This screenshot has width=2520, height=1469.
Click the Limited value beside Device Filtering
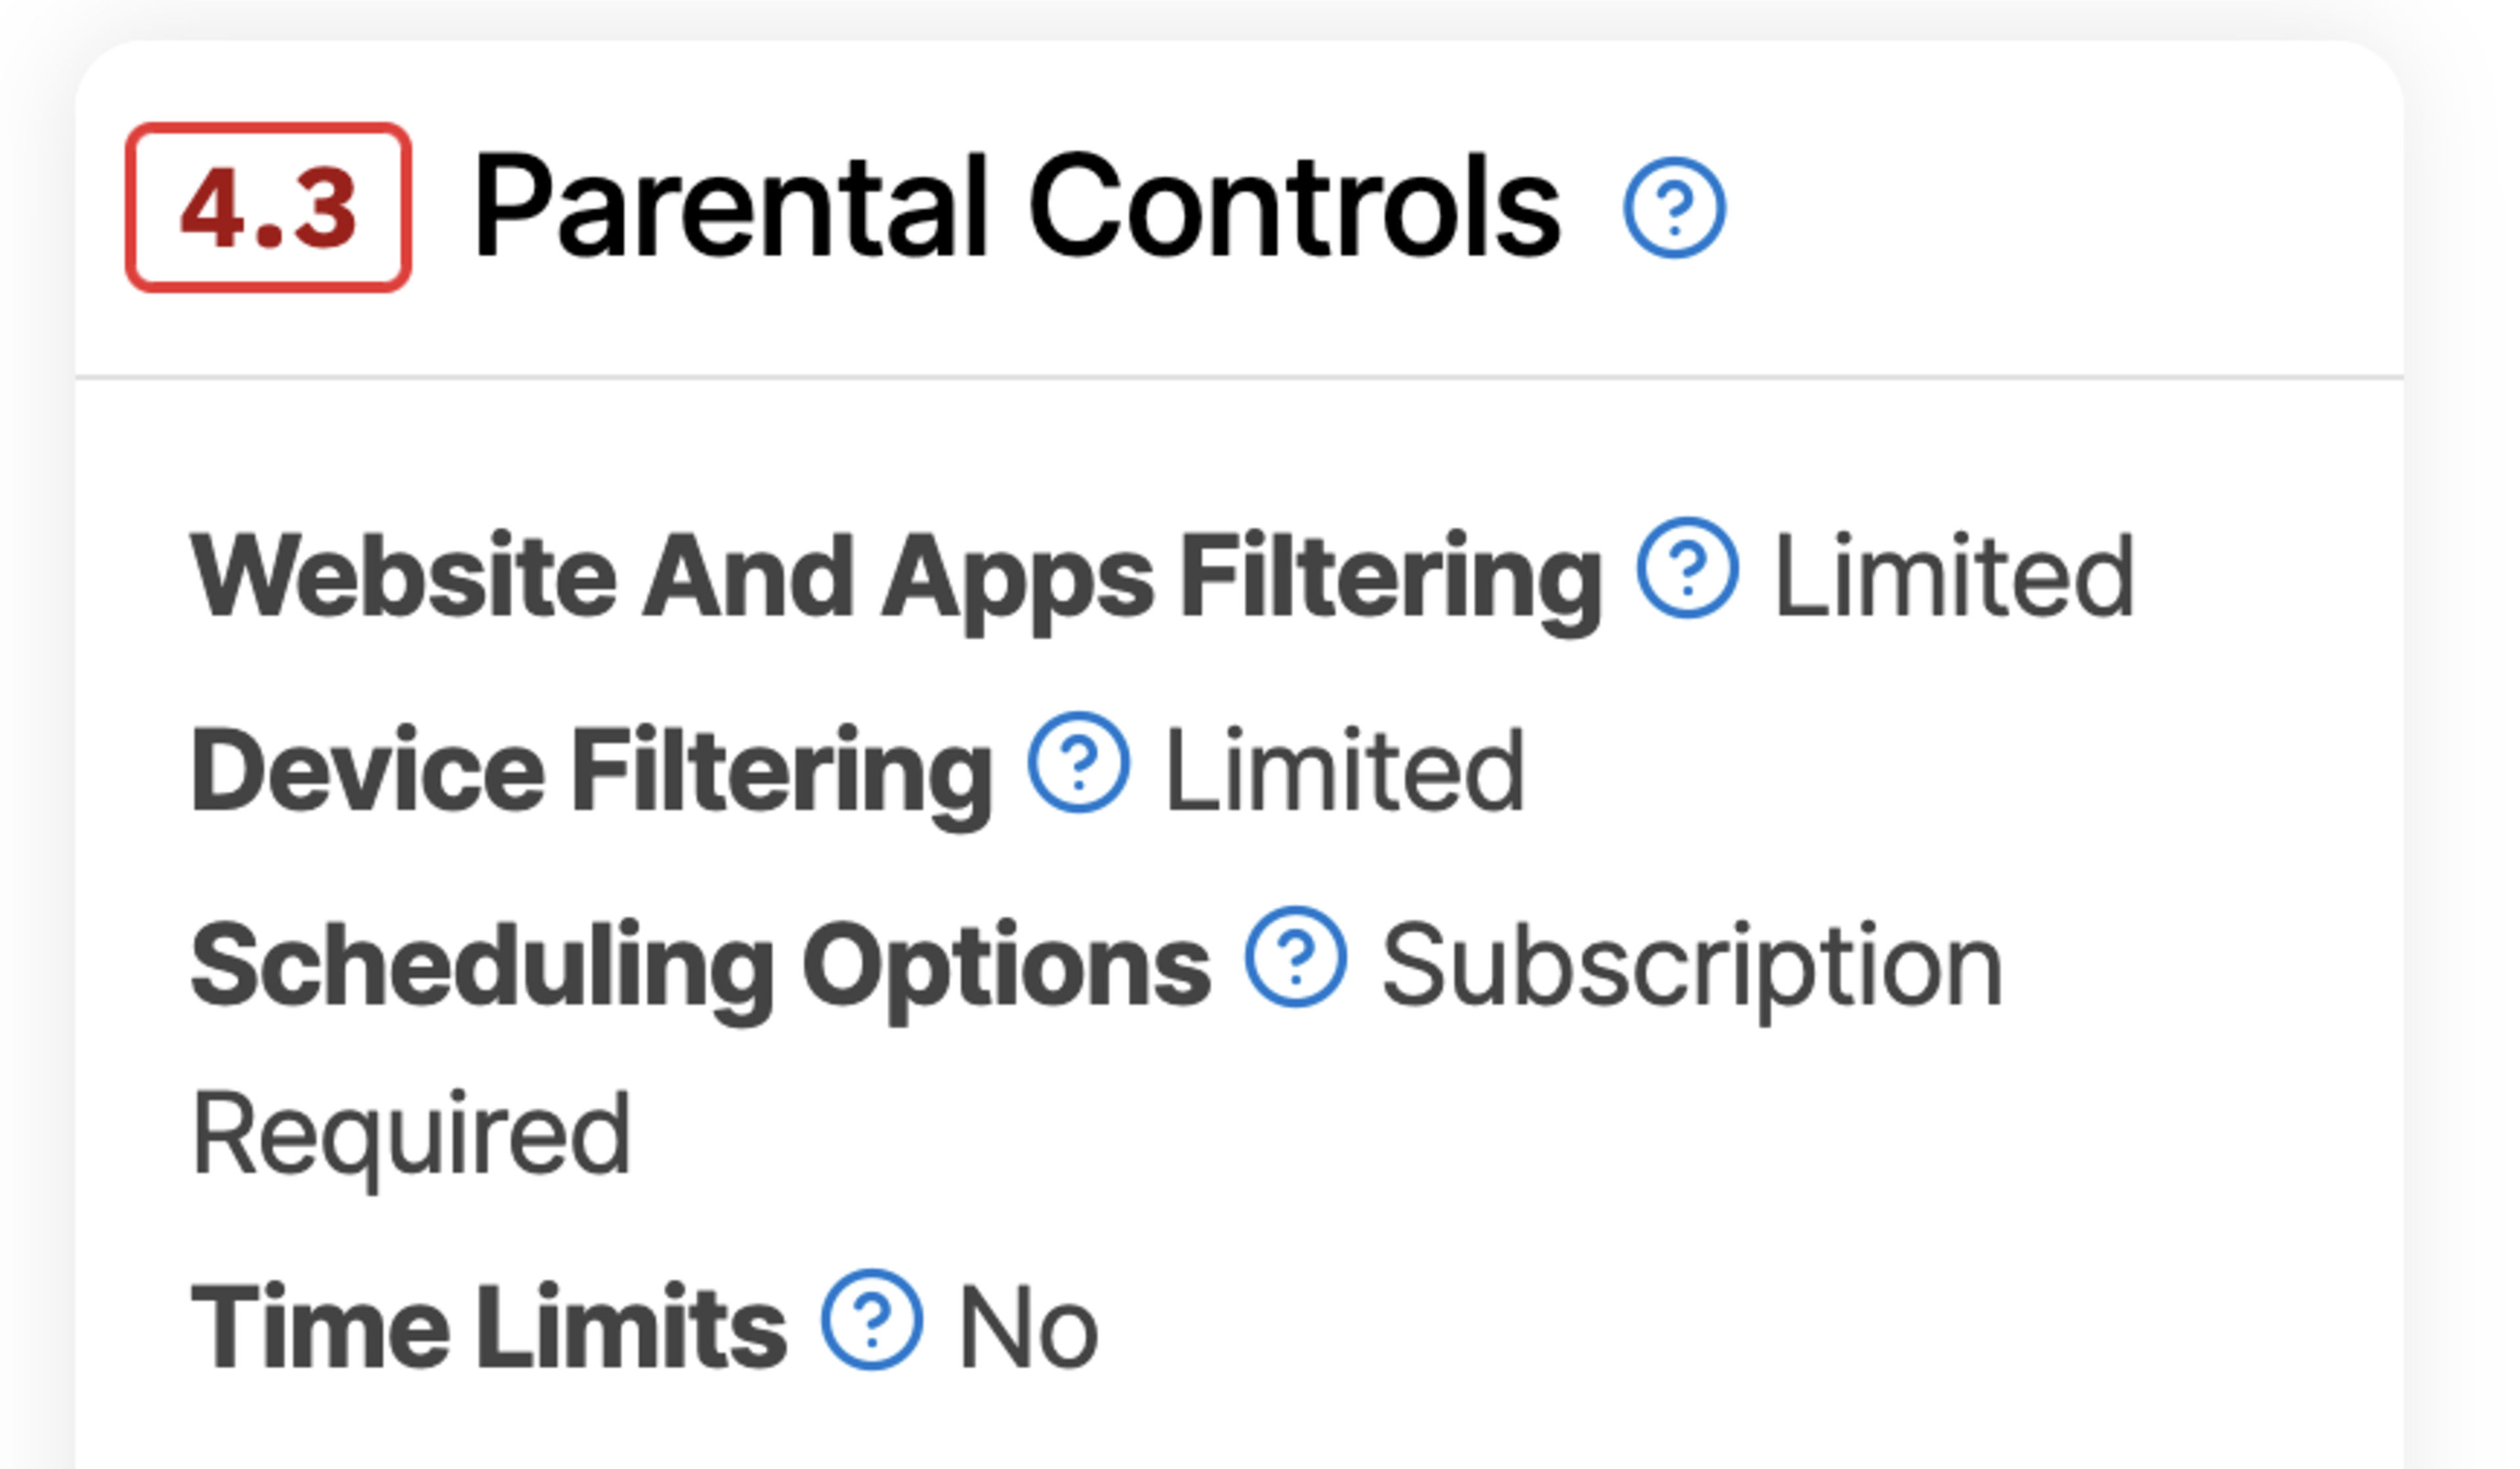click(1345, 770)
